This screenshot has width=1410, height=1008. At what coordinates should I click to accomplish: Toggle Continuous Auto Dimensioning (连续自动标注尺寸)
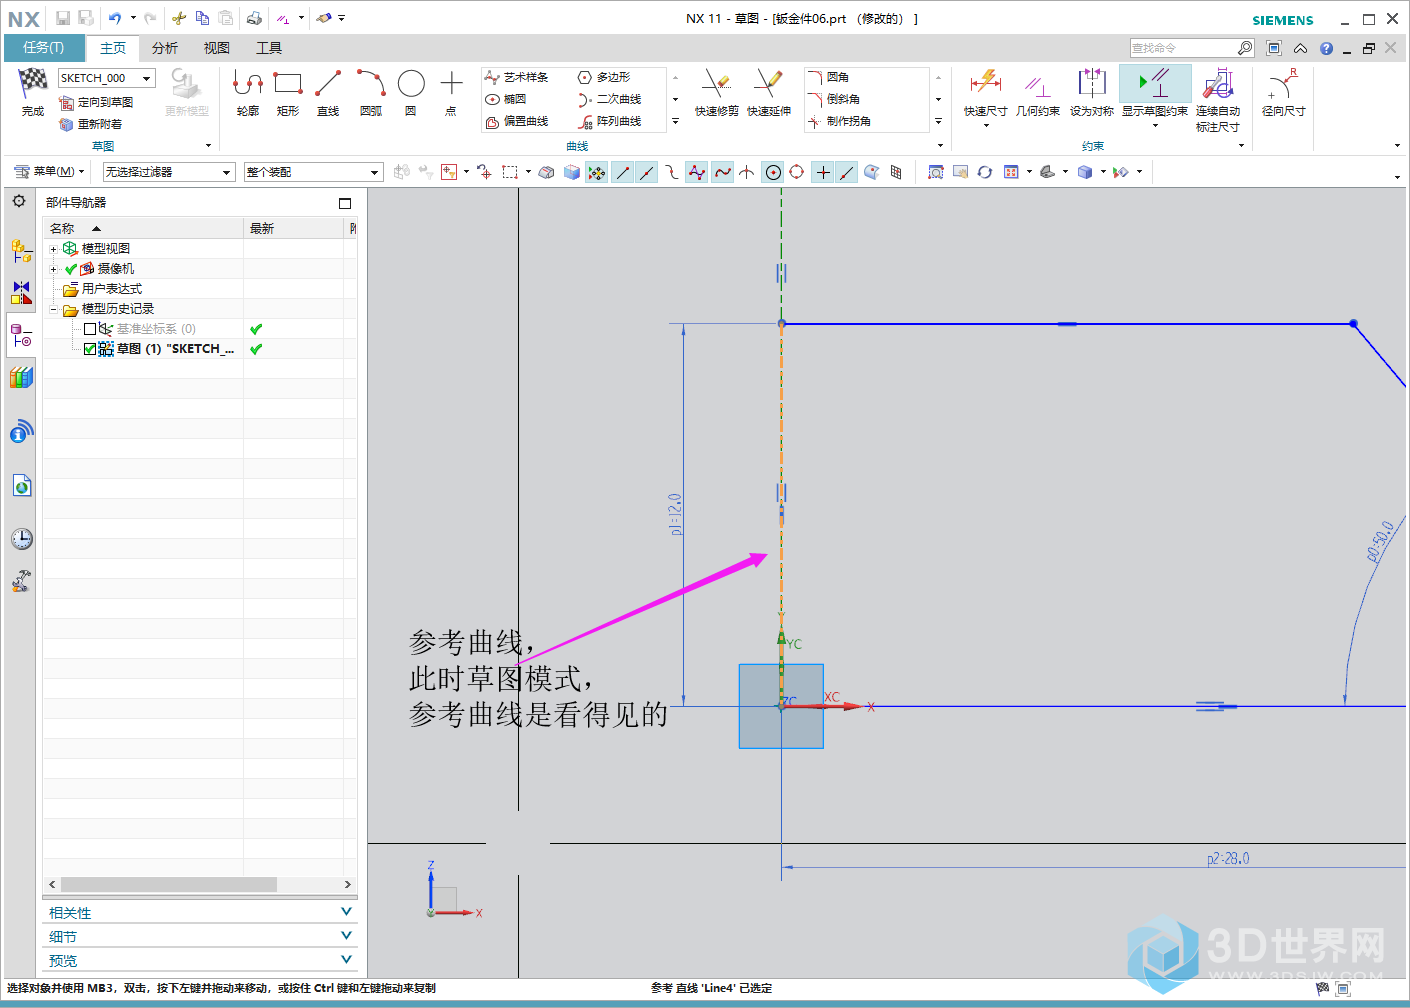pos(1218,99)
